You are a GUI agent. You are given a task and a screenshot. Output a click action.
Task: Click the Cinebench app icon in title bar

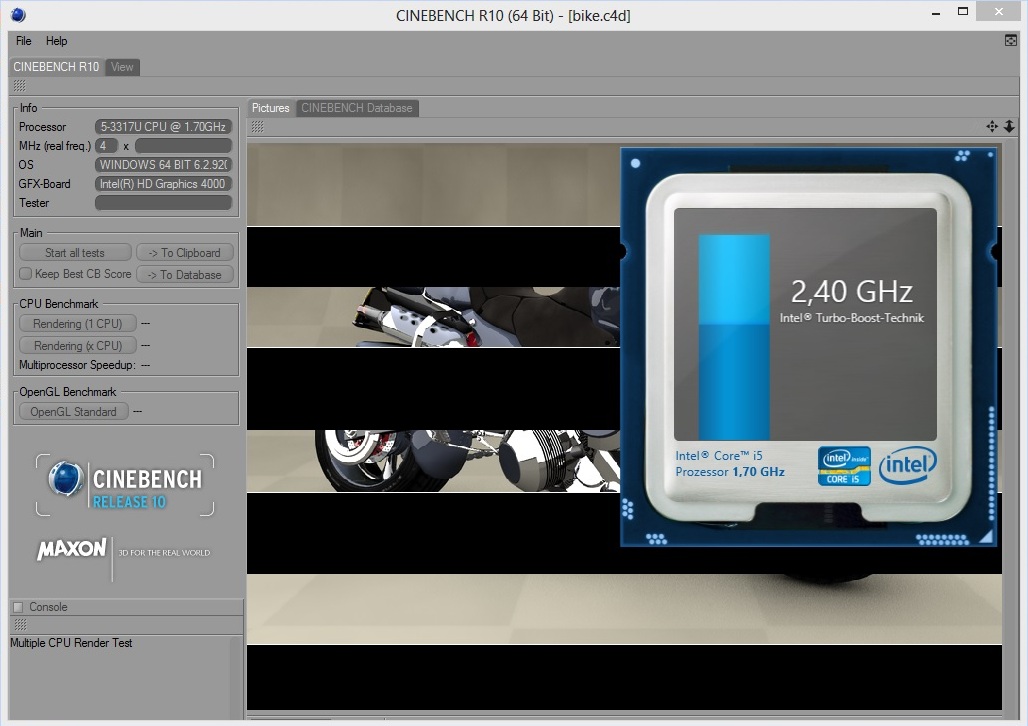(18, 14)
